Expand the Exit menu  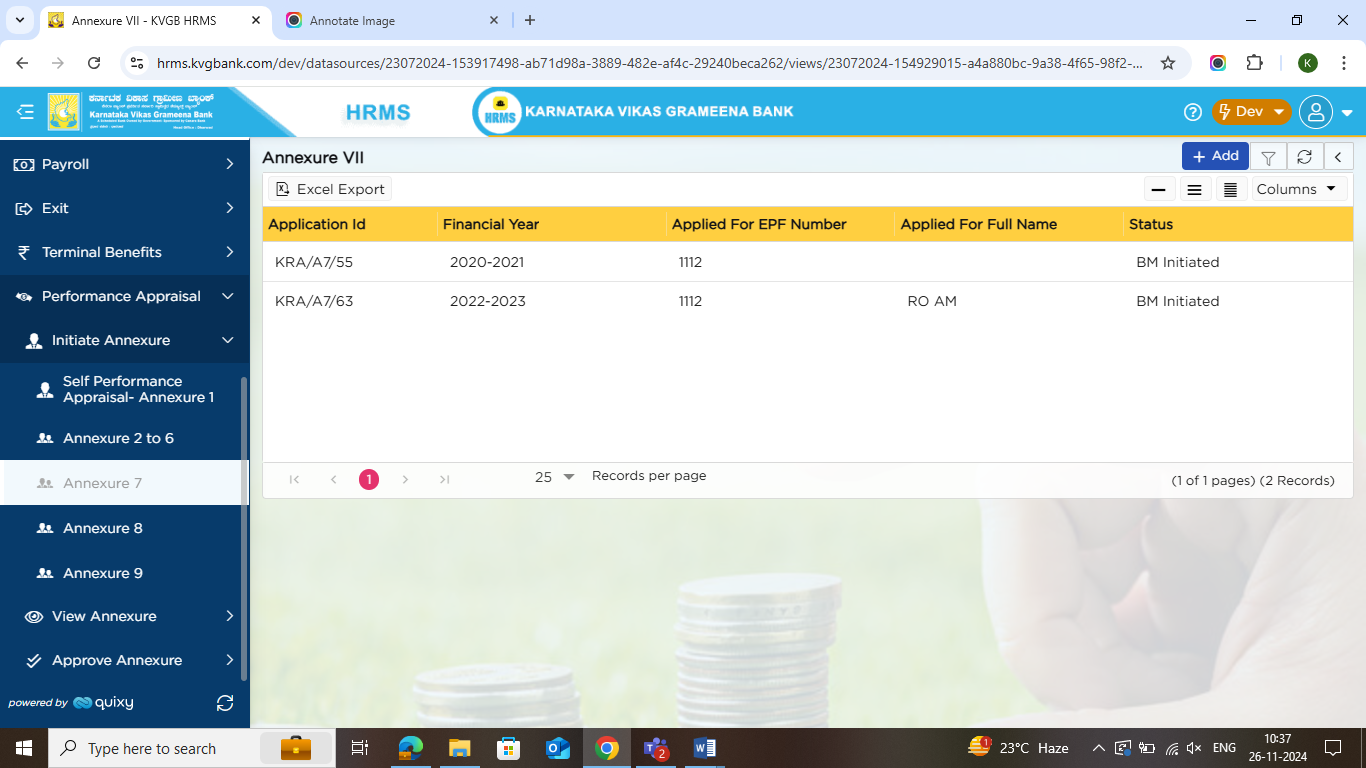point(124,208)
